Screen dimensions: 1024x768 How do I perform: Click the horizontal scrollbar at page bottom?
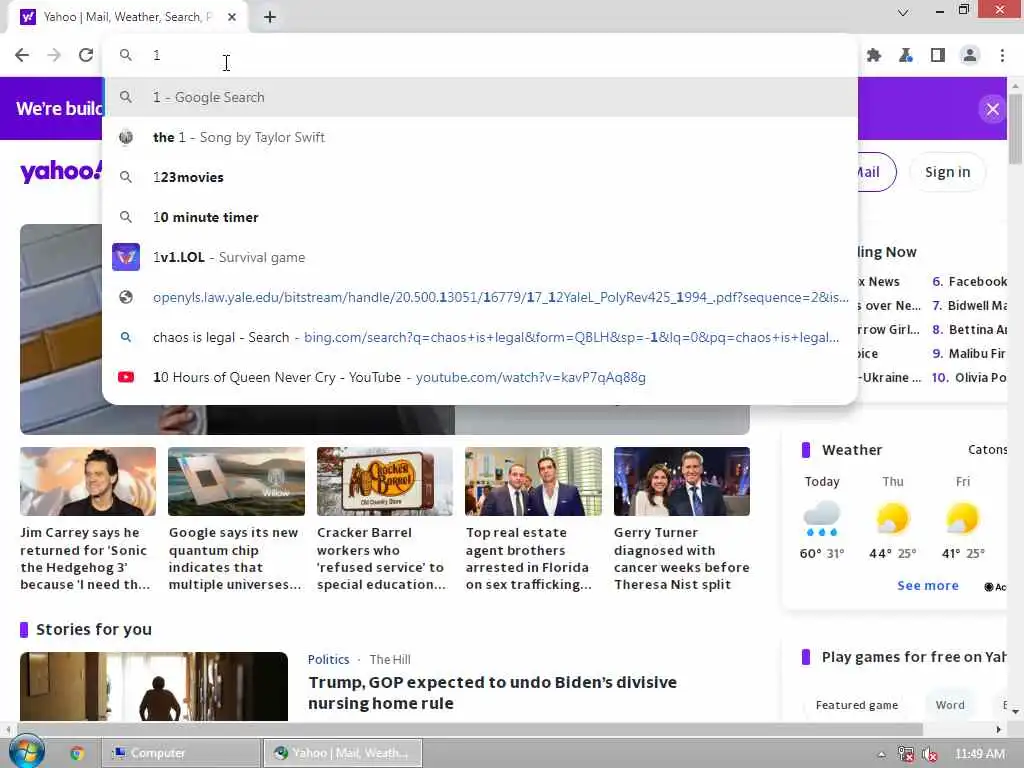click(x=470, y=729)
